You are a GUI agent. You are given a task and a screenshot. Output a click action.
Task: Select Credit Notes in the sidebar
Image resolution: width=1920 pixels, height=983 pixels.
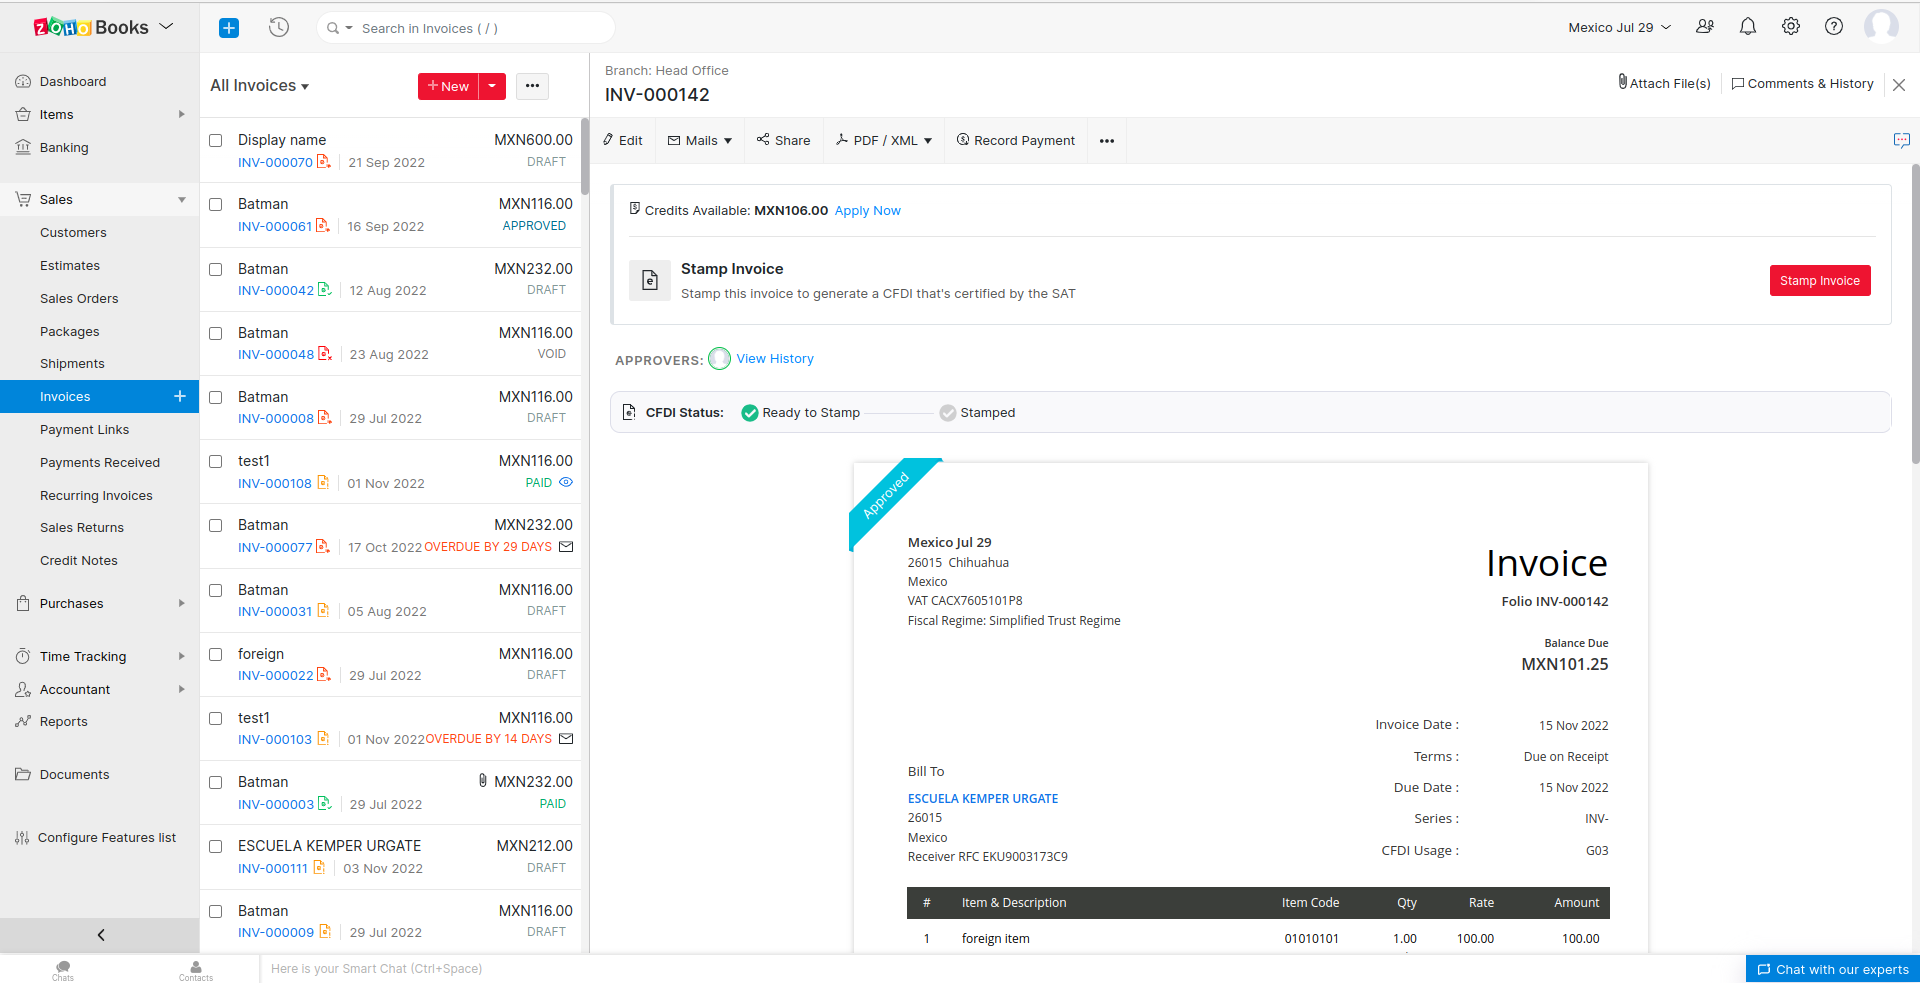[79, 560]
